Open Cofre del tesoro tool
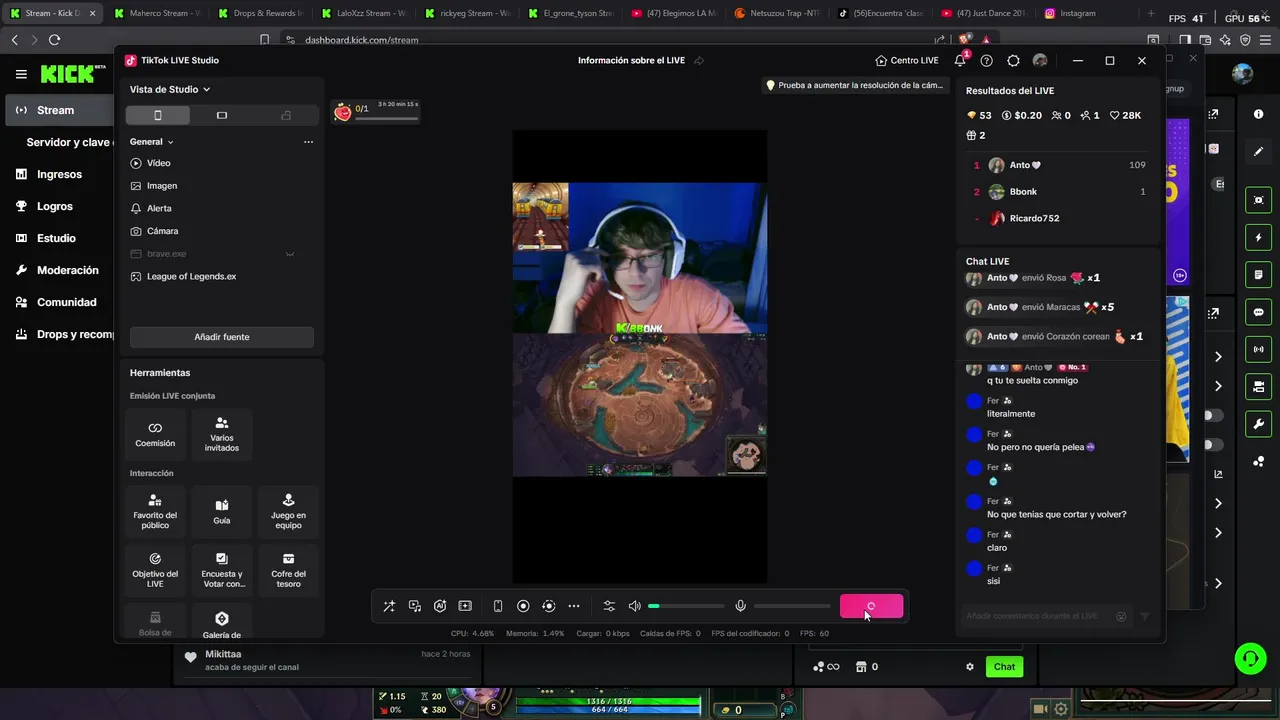Image resolution: width=1280 pixels, height=720 pixels. [x=288, y=570]
